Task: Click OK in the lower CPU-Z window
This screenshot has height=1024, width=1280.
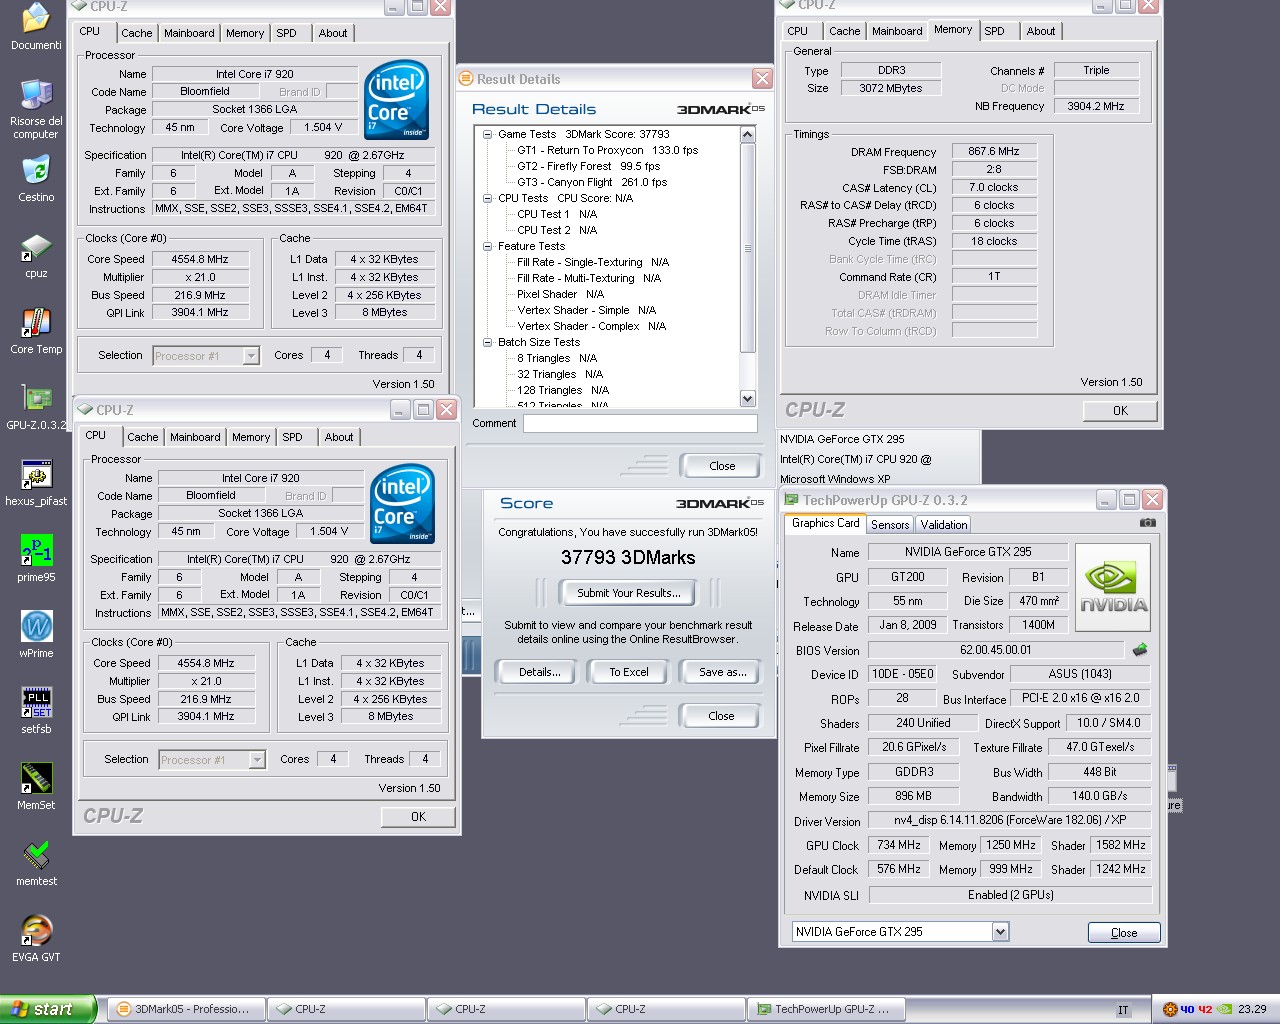Action: pos(418,817)
